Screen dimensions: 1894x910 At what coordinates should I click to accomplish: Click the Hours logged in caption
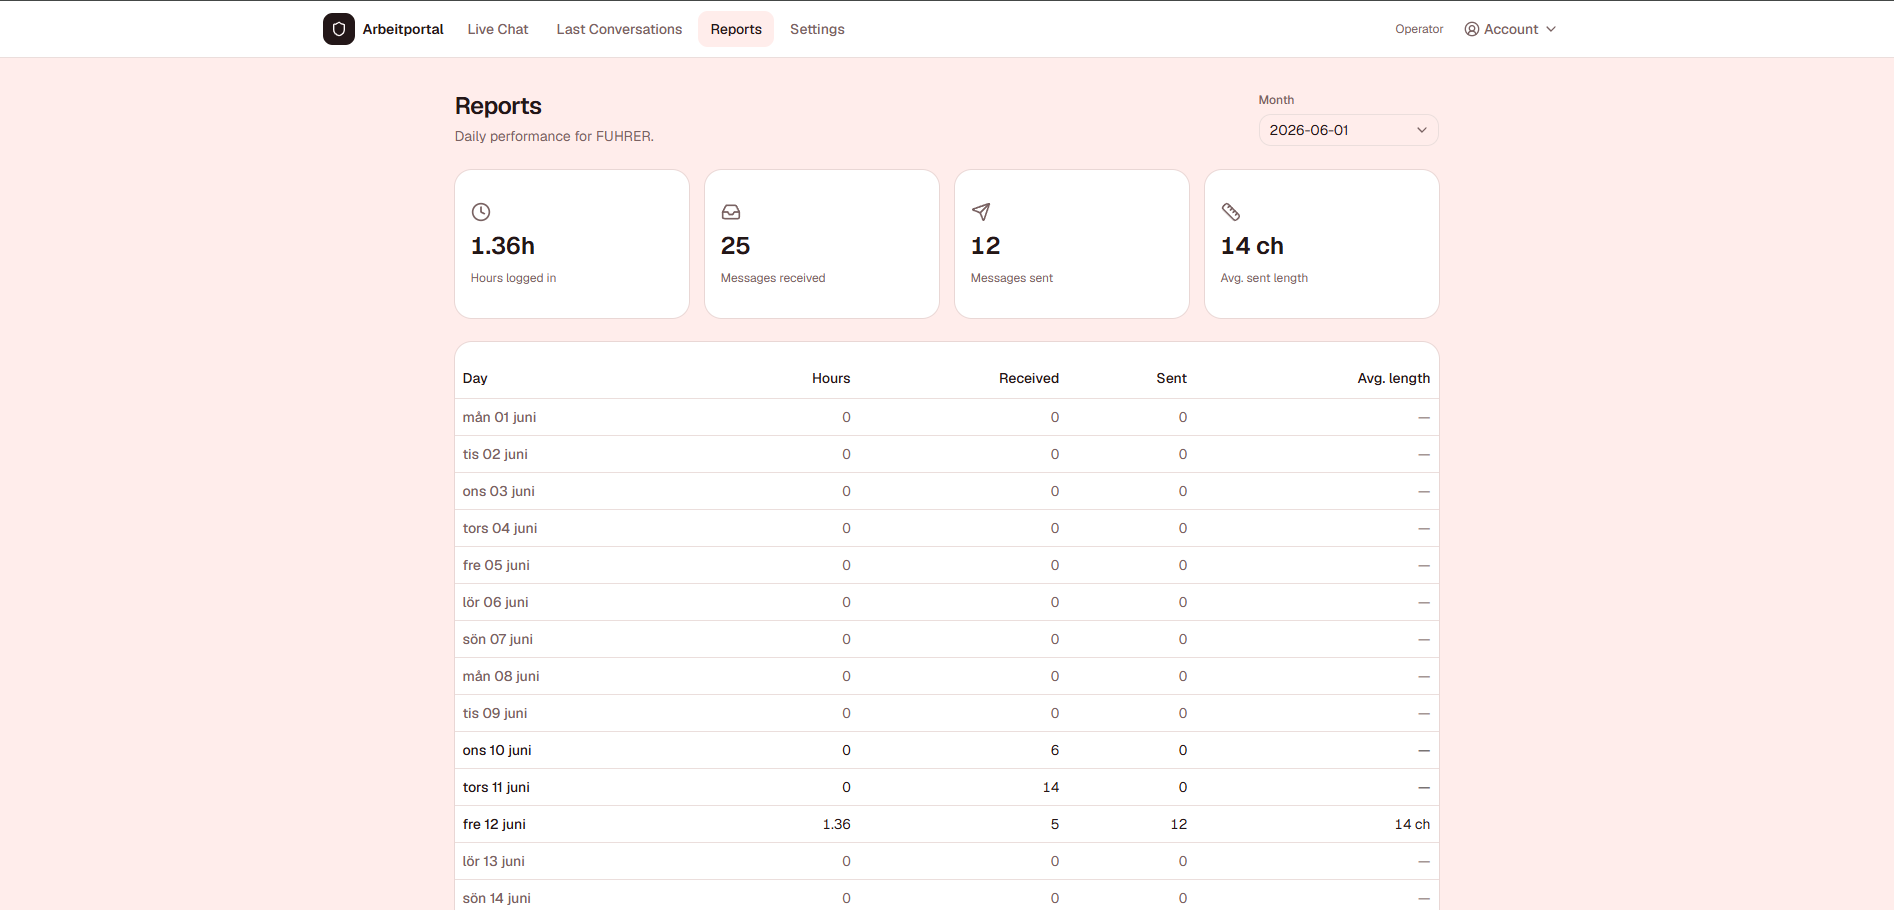pos(513,278)
